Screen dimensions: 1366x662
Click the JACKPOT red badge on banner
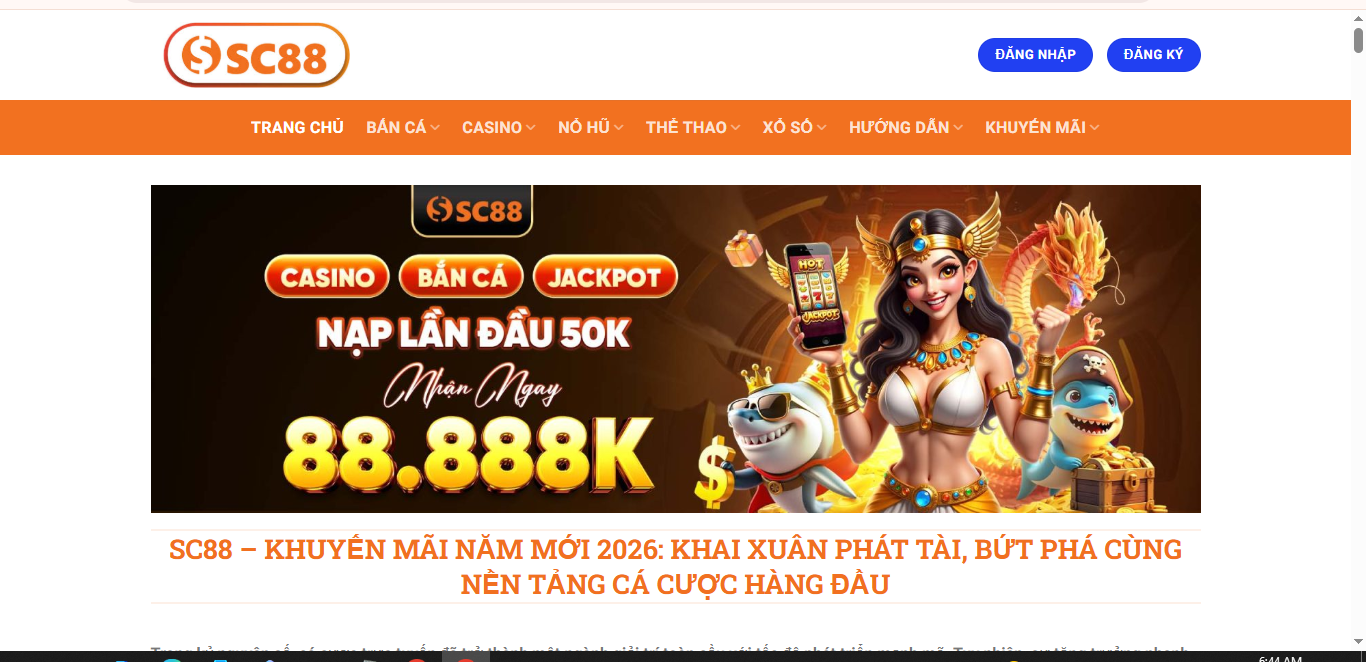pos(605,277)
